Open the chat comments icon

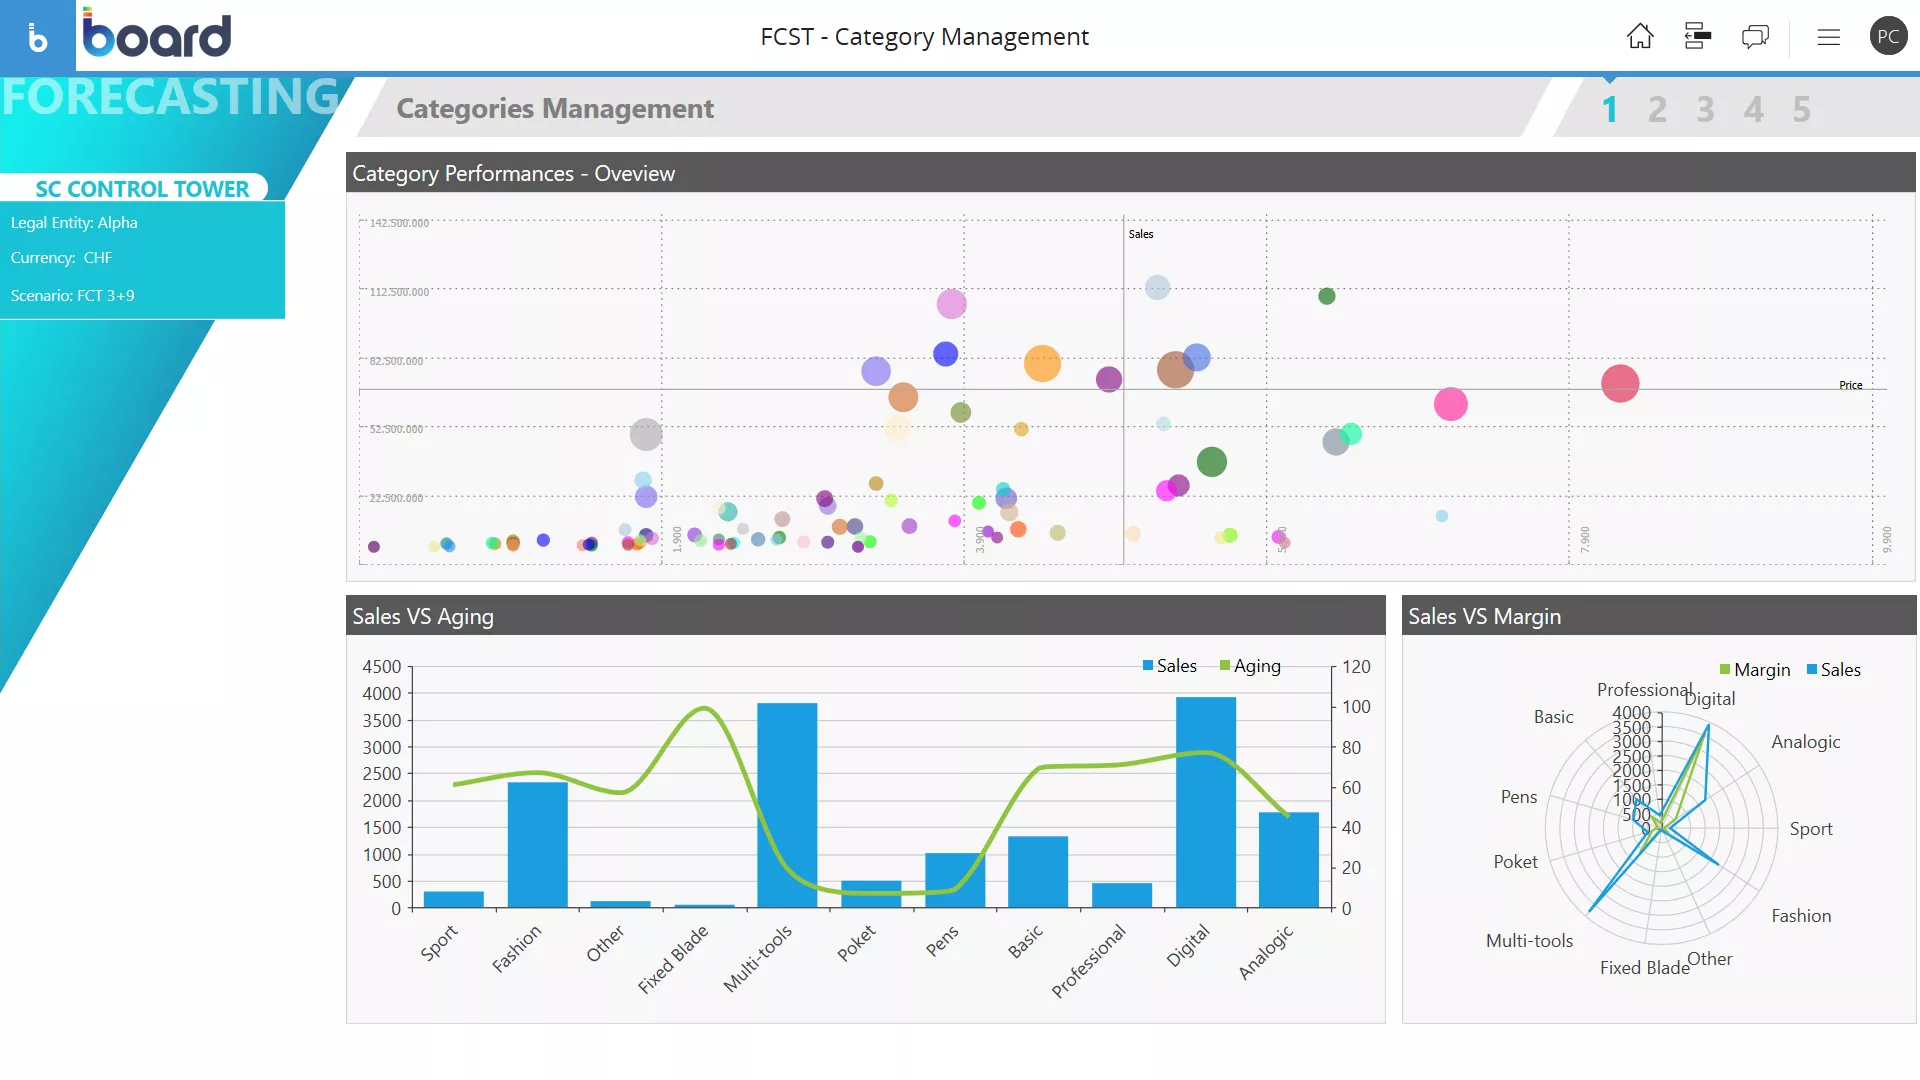click(x=1755, y=37)
